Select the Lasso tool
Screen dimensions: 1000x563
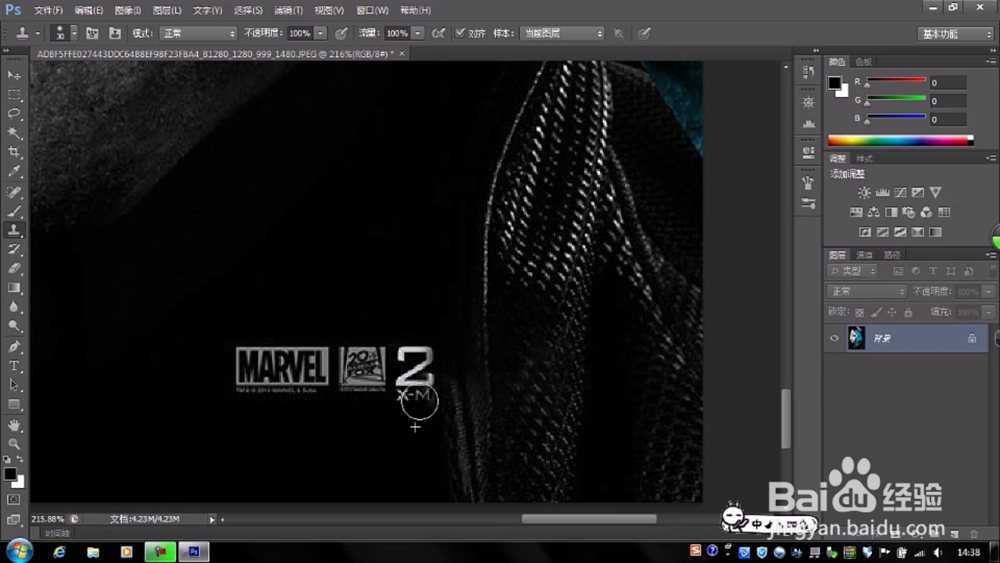(x=14, y=113)
